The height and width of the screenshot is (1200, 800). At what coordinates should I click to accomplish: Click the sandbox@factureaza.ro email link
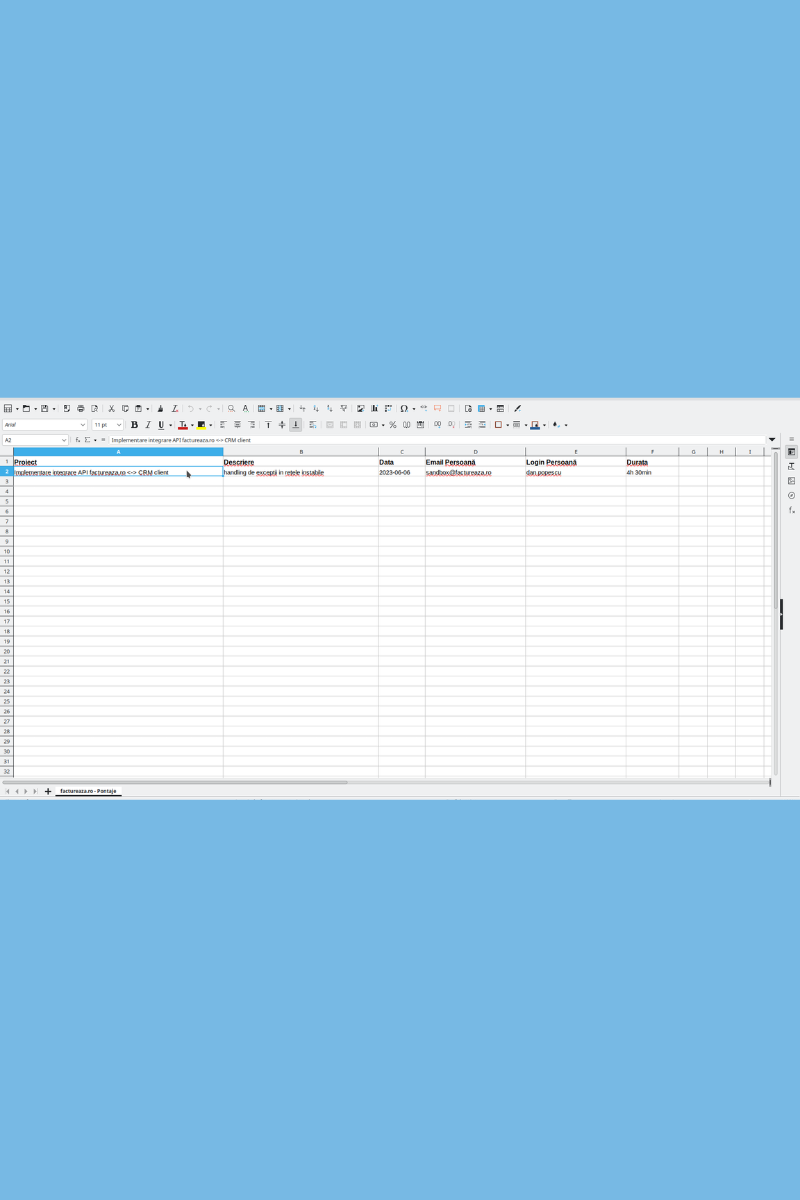click(459, 472)
